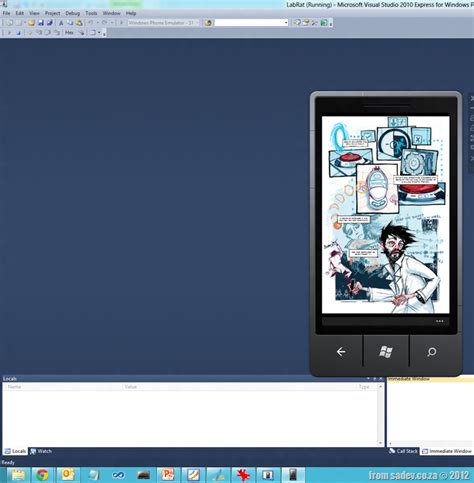Click the Paste toolbar icon
474x483 pixels.
point(79,23)
